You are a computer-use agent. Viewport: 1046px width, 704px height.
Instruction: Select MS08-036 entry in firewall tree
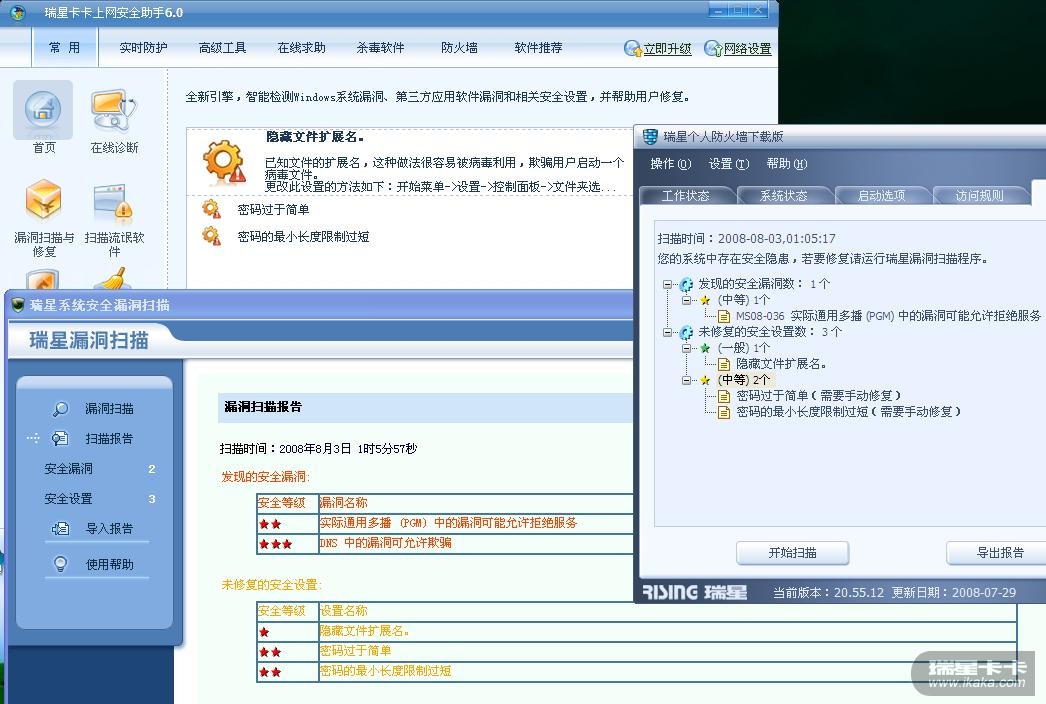(888, 316)
